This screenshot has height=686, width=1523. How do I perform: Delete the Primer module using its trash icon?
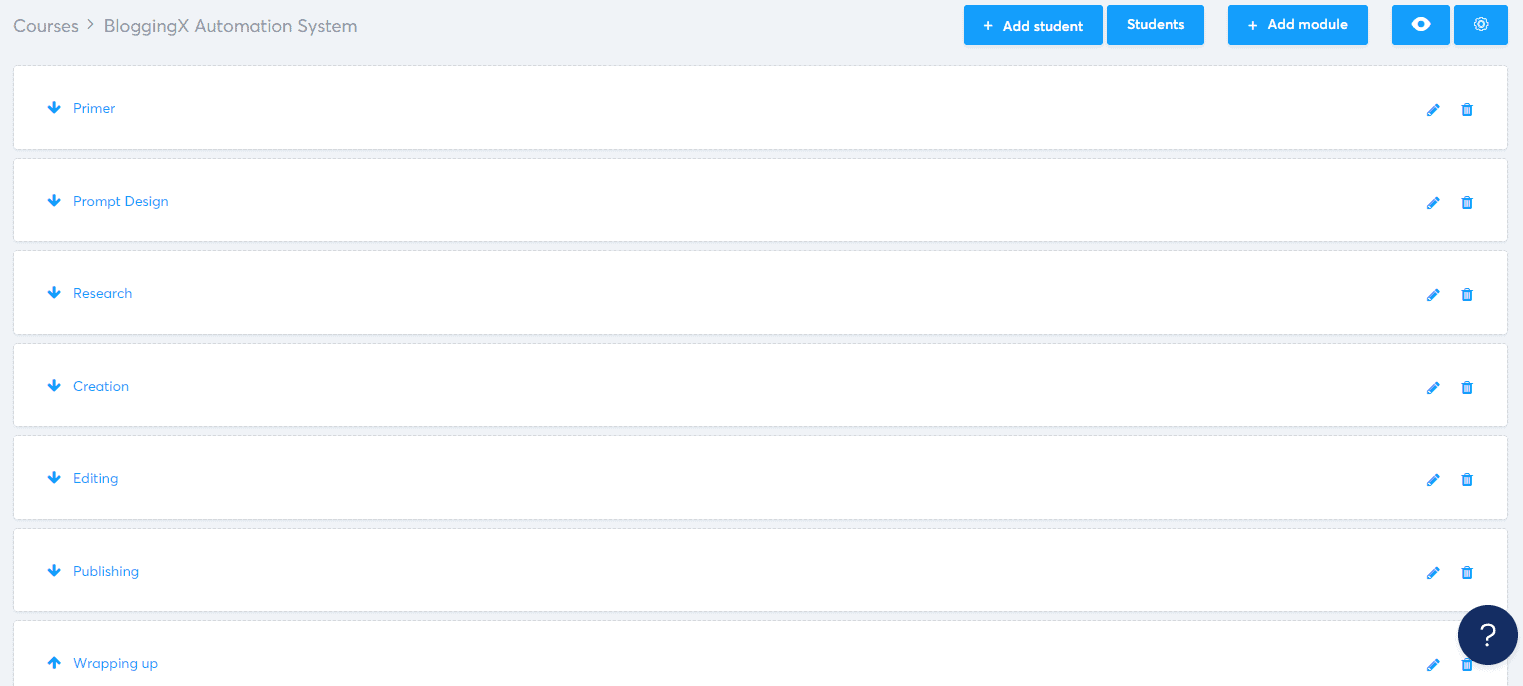pos(1467,110)
